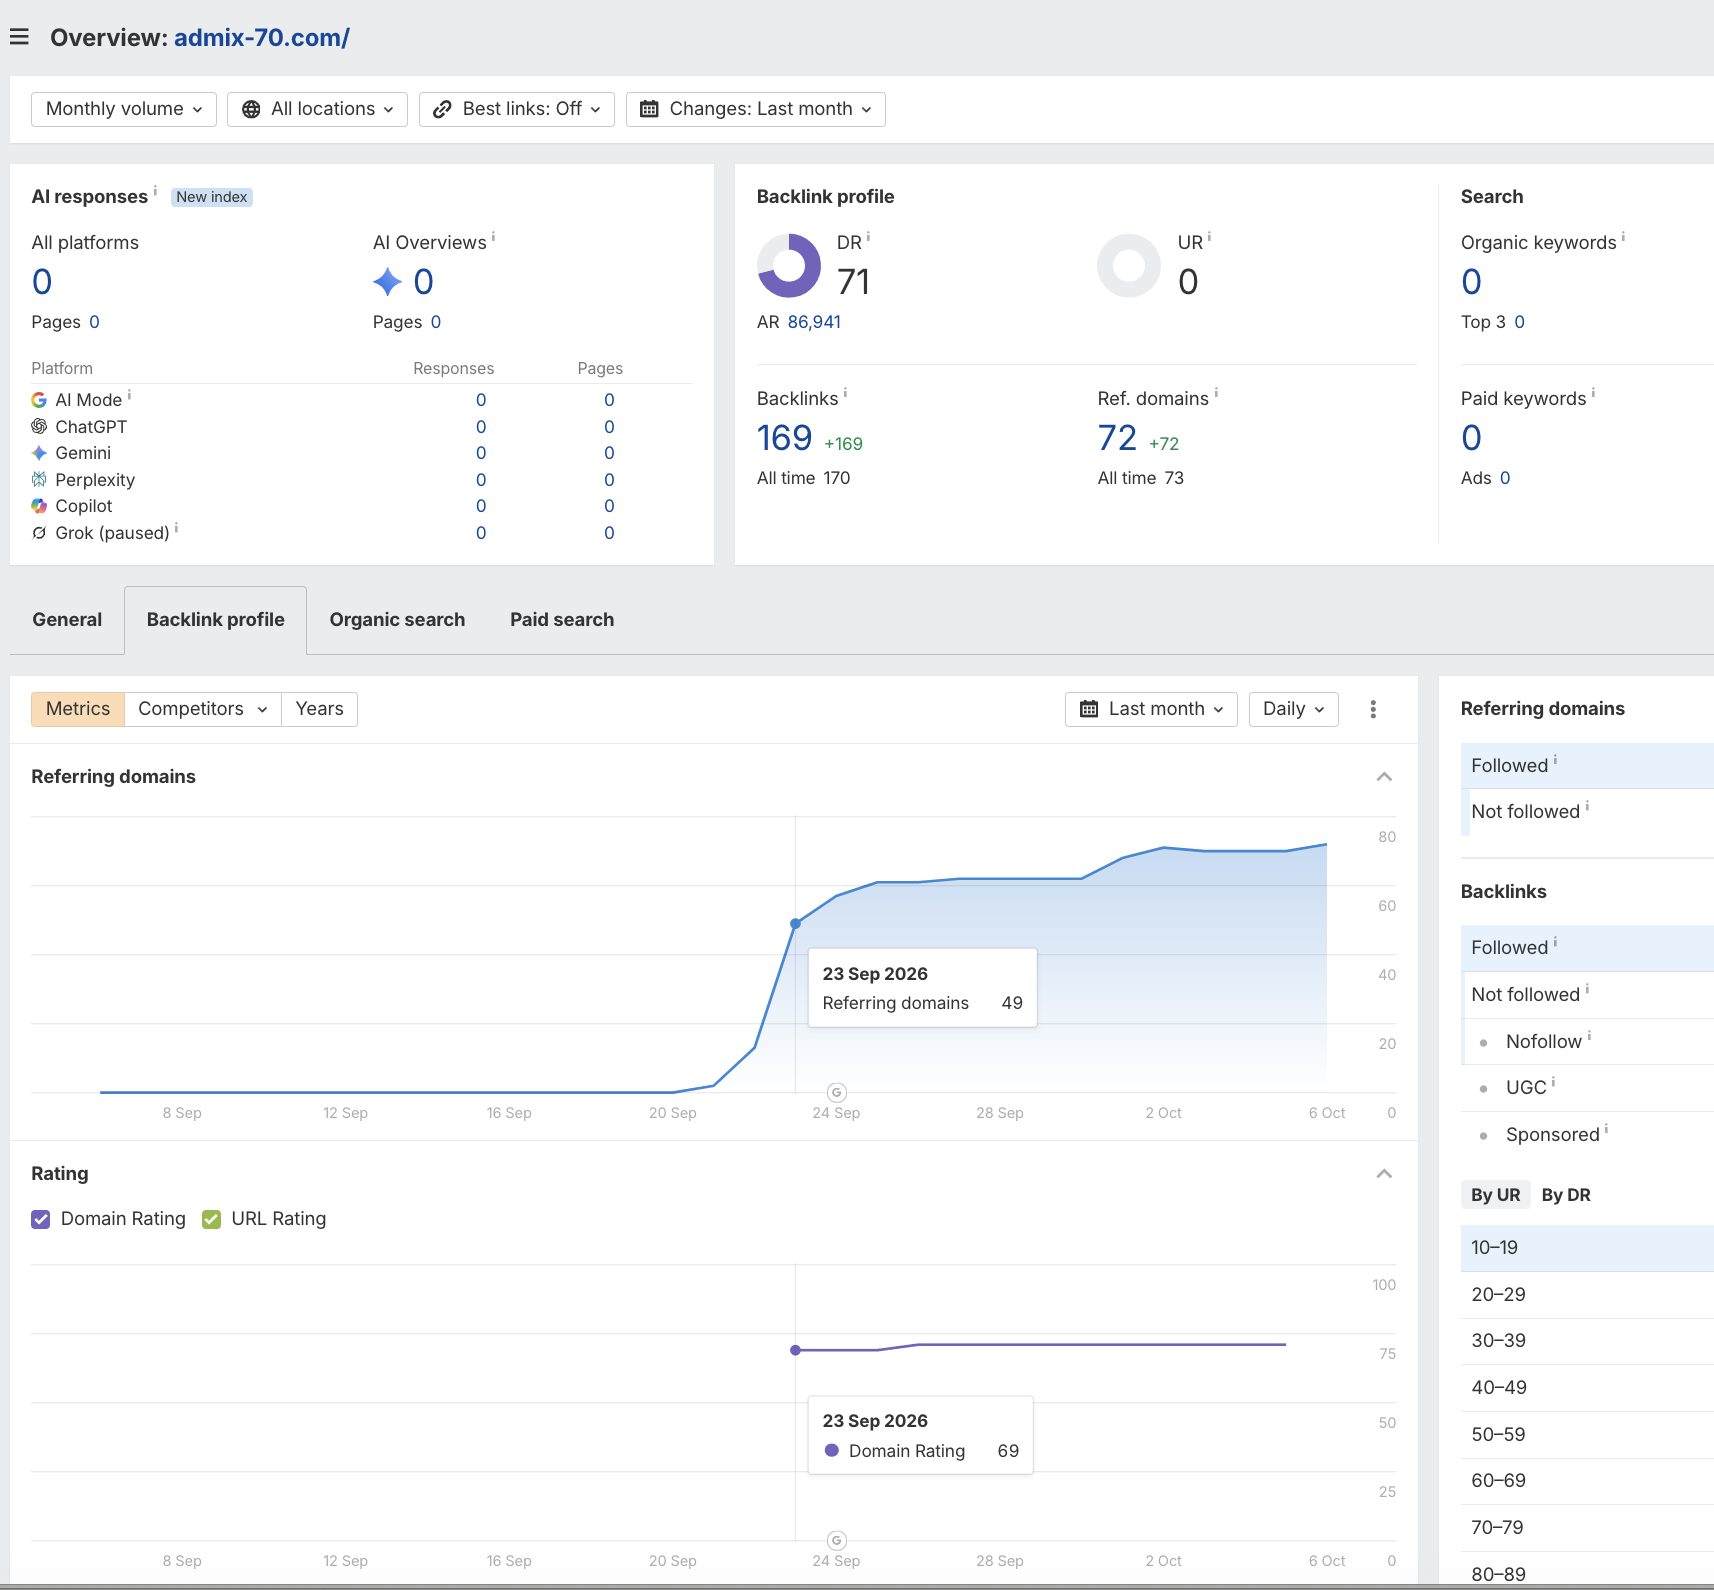Select the Metrics chart mode
The height and width of the screenshot is (1590, 1714).
[78, 709]
